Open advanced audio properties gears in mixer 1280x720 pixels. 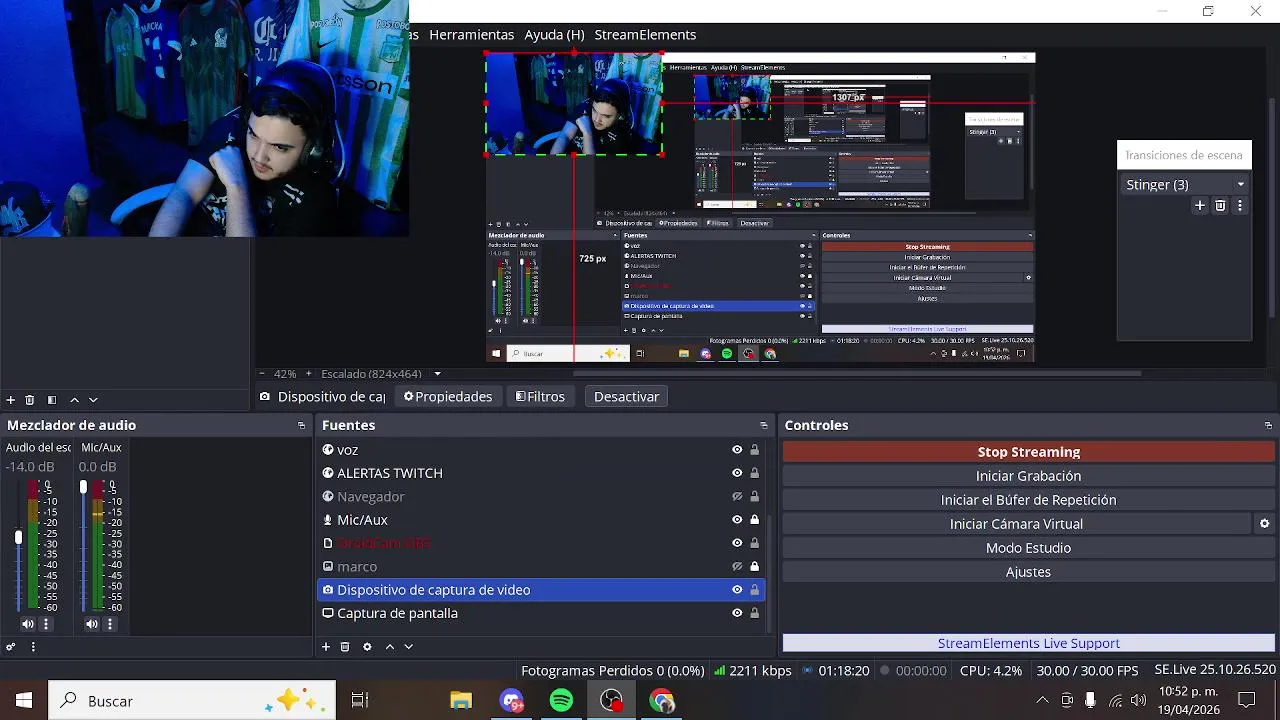pyautogui.click(x=11, y=647)
